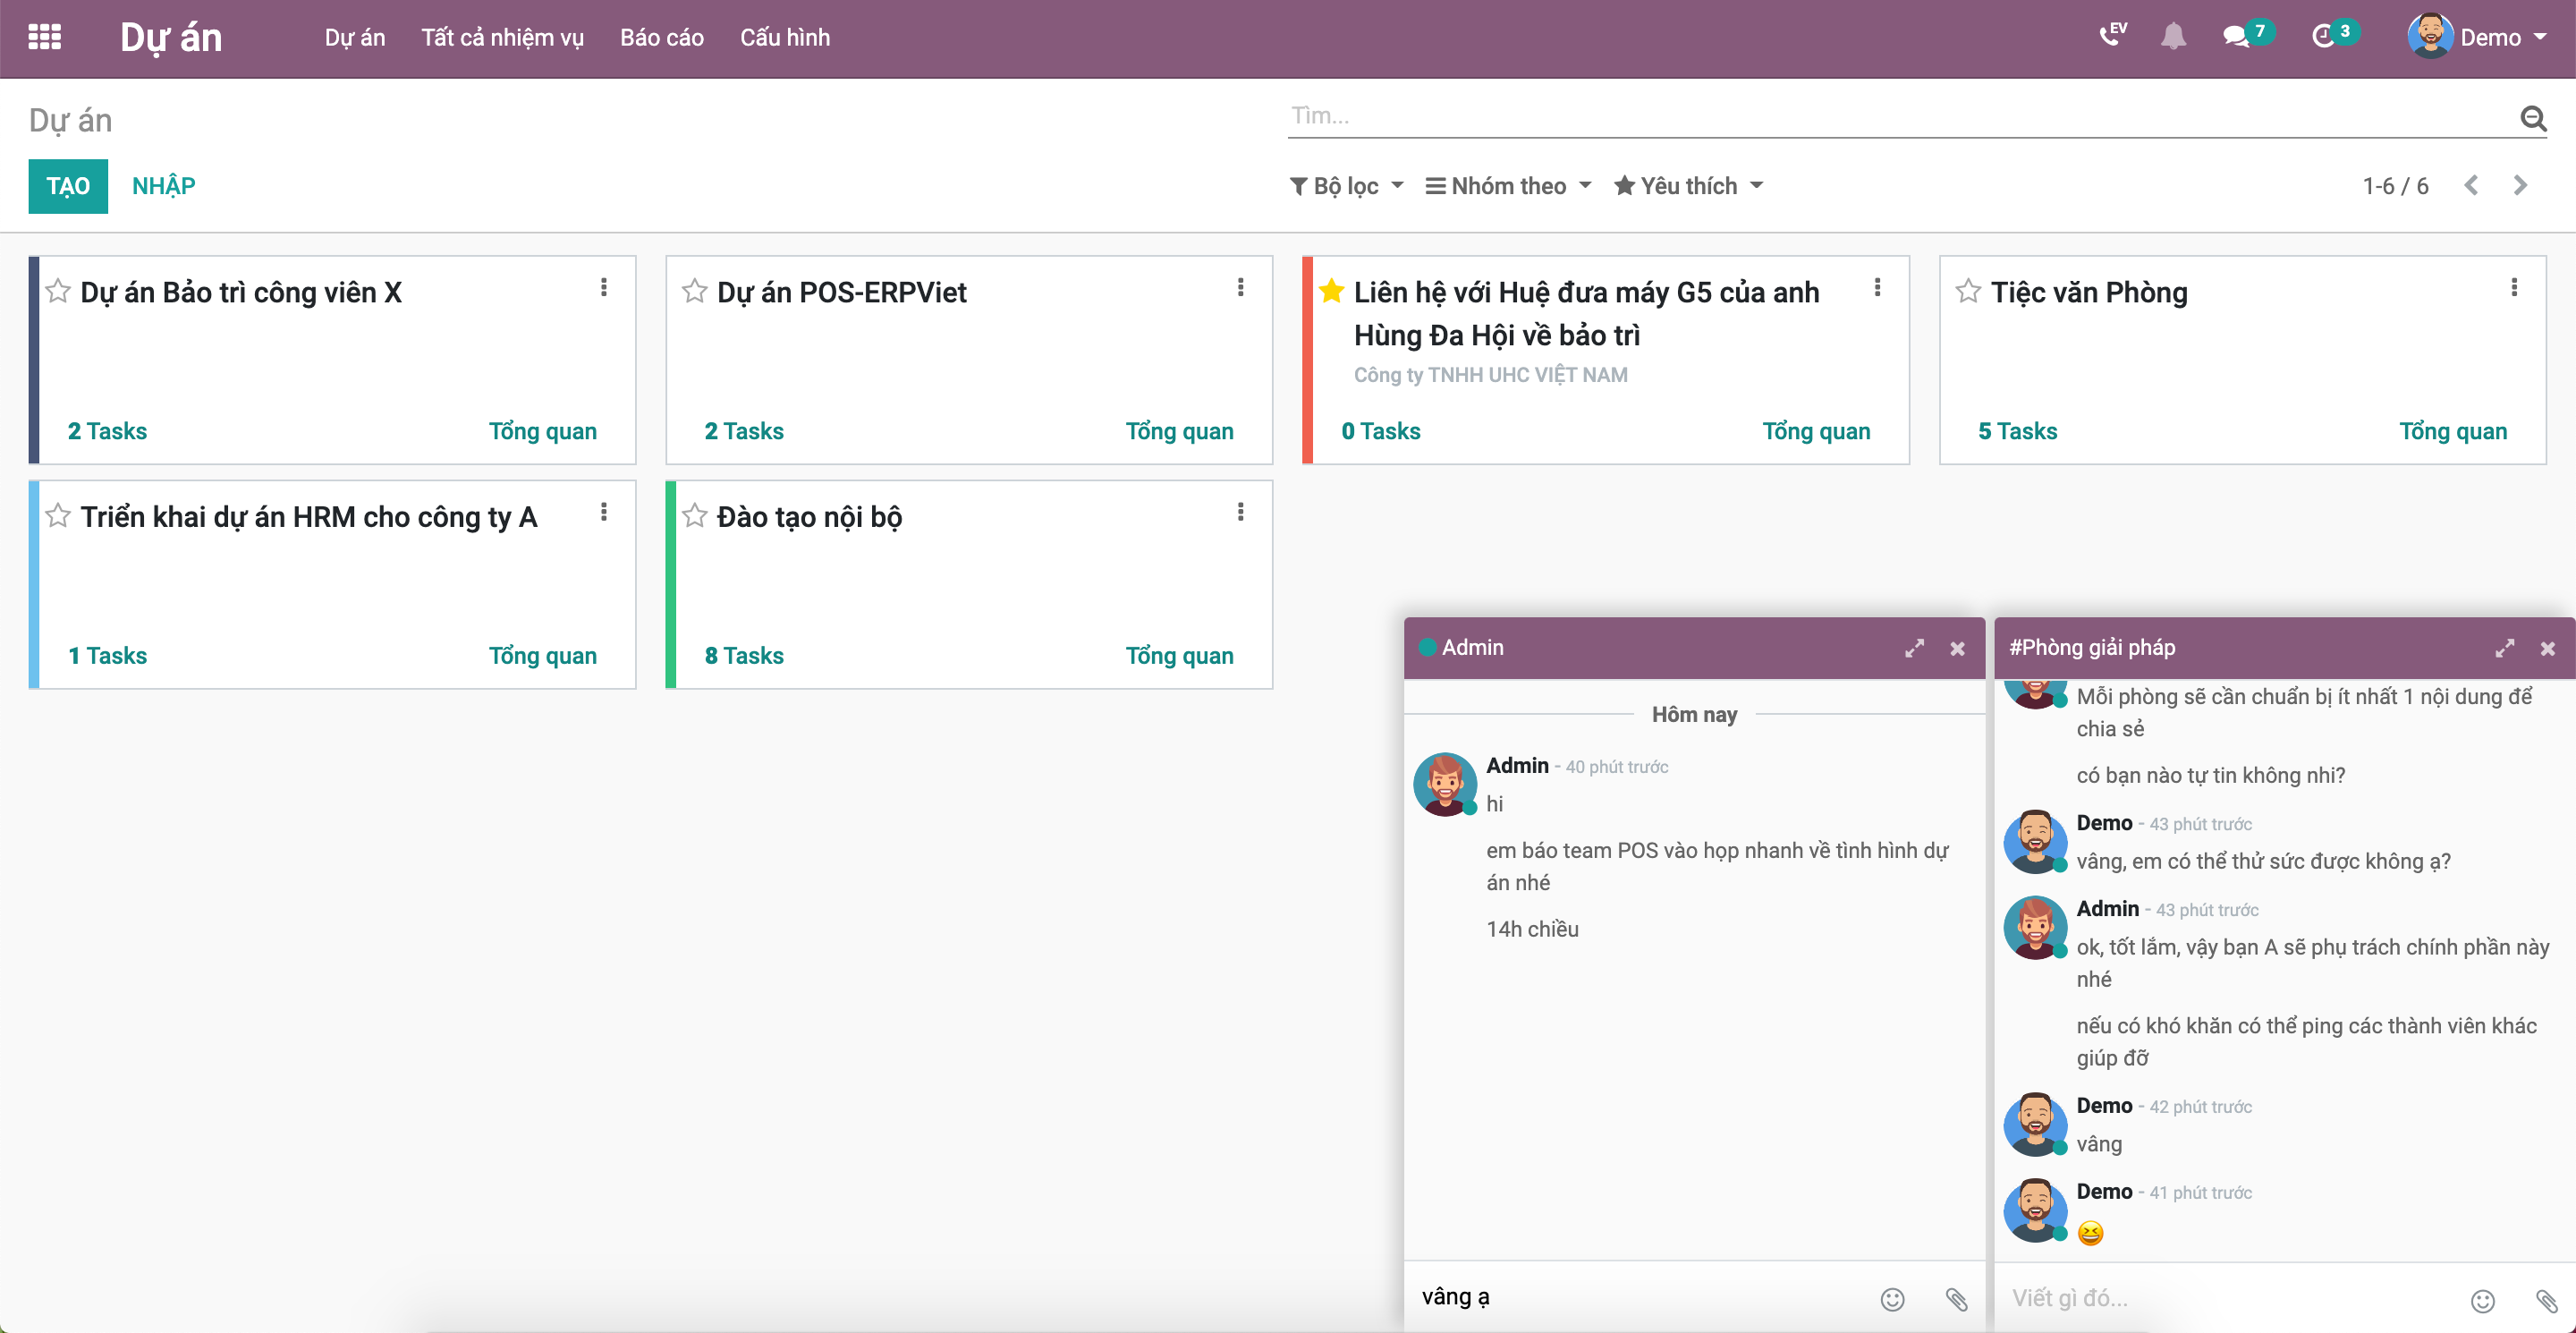Open Tất cả nhiệm vụ menu item
Viewport: 2576px width, 1333px height.
pos(502,38)
